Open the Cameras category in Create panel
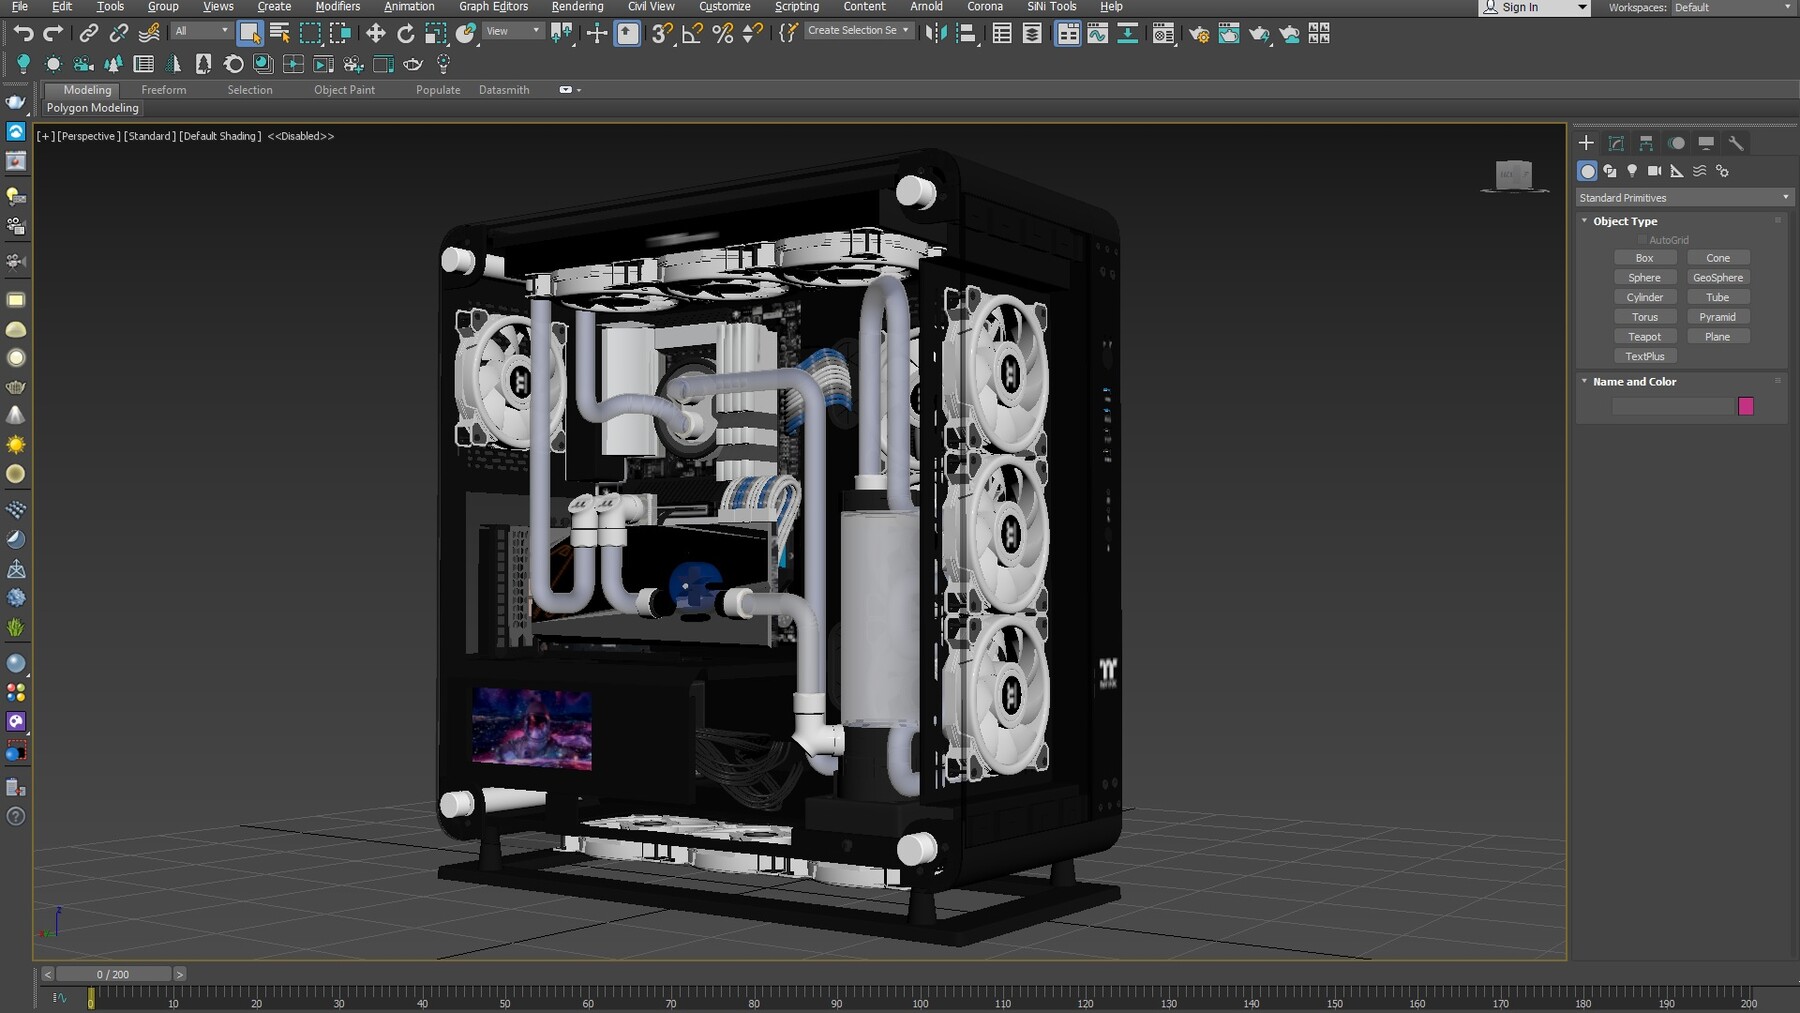The height and width of the screenshot is (1013, 1800). [1654, 171]
